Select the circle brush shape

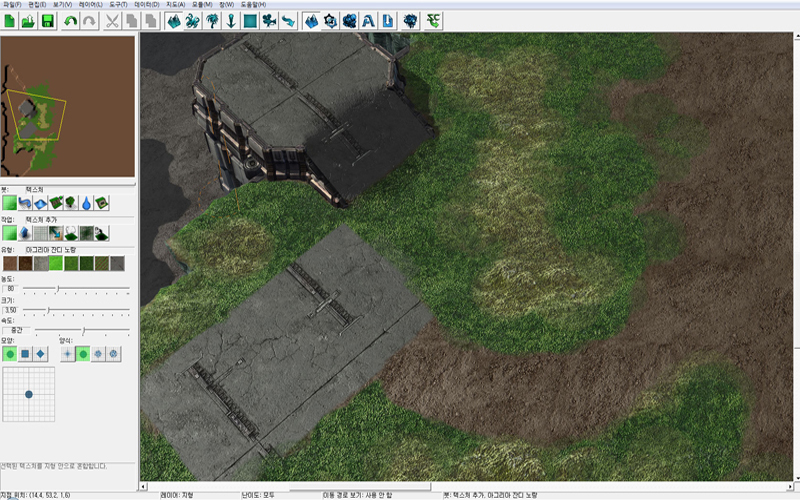click(10, 354)
